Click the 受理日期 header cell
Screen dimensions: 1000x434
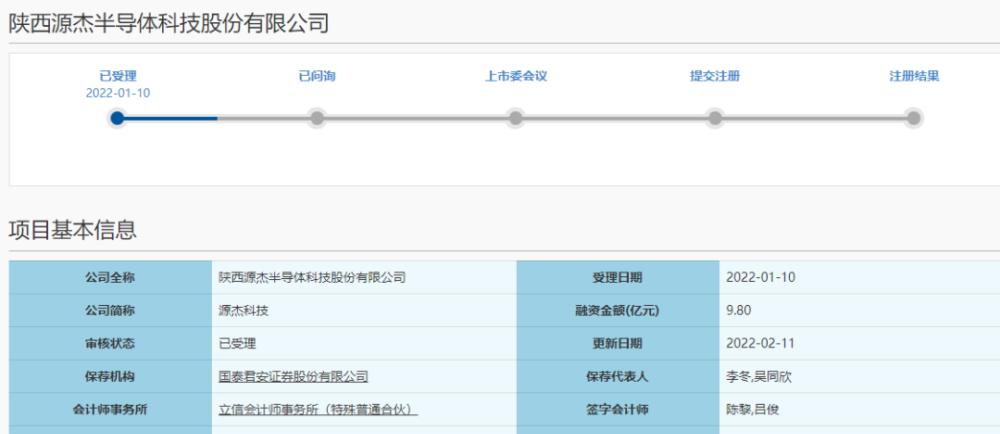click(617, 277)
